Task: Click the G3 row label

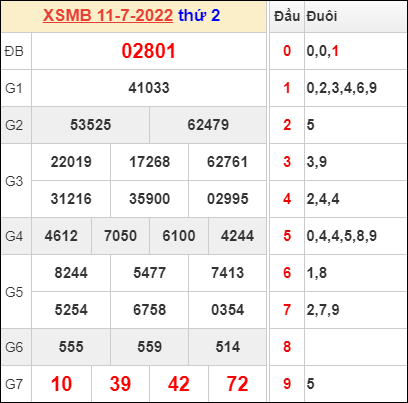Action: coord(14,181)
